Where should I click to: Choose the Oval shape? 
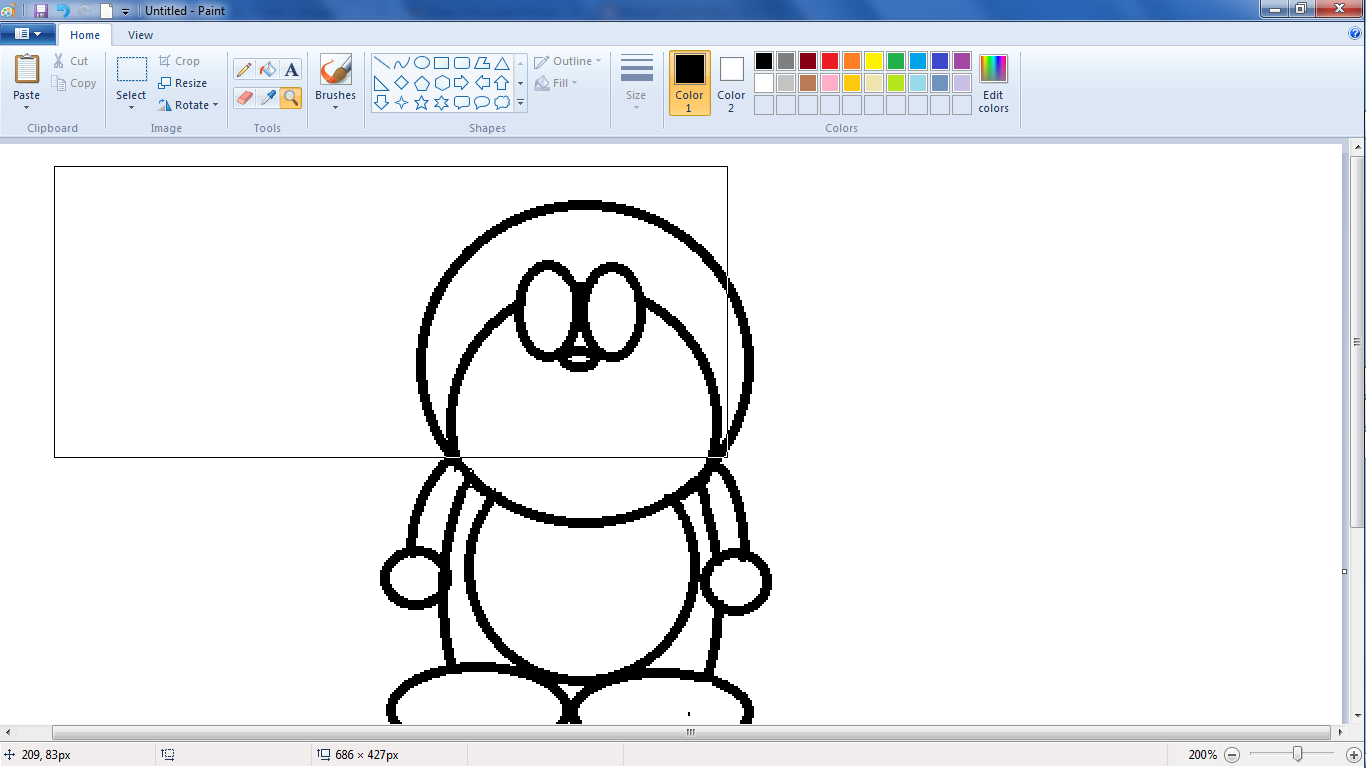tap(422, 63)
